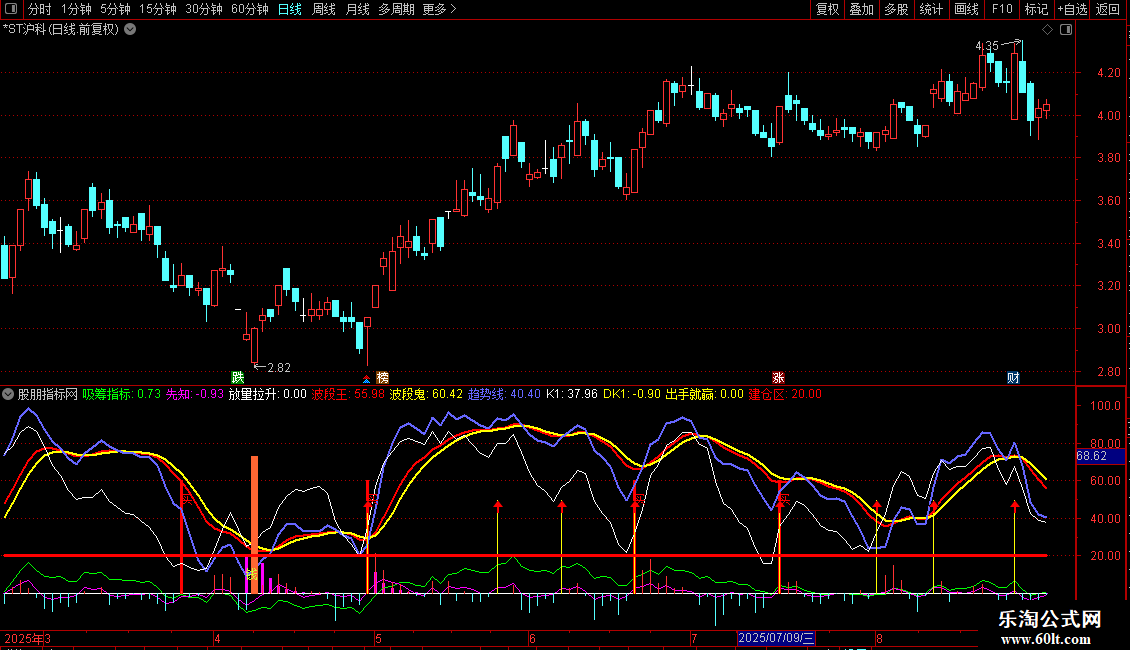Click the 2025年3 timeline label

27,638
